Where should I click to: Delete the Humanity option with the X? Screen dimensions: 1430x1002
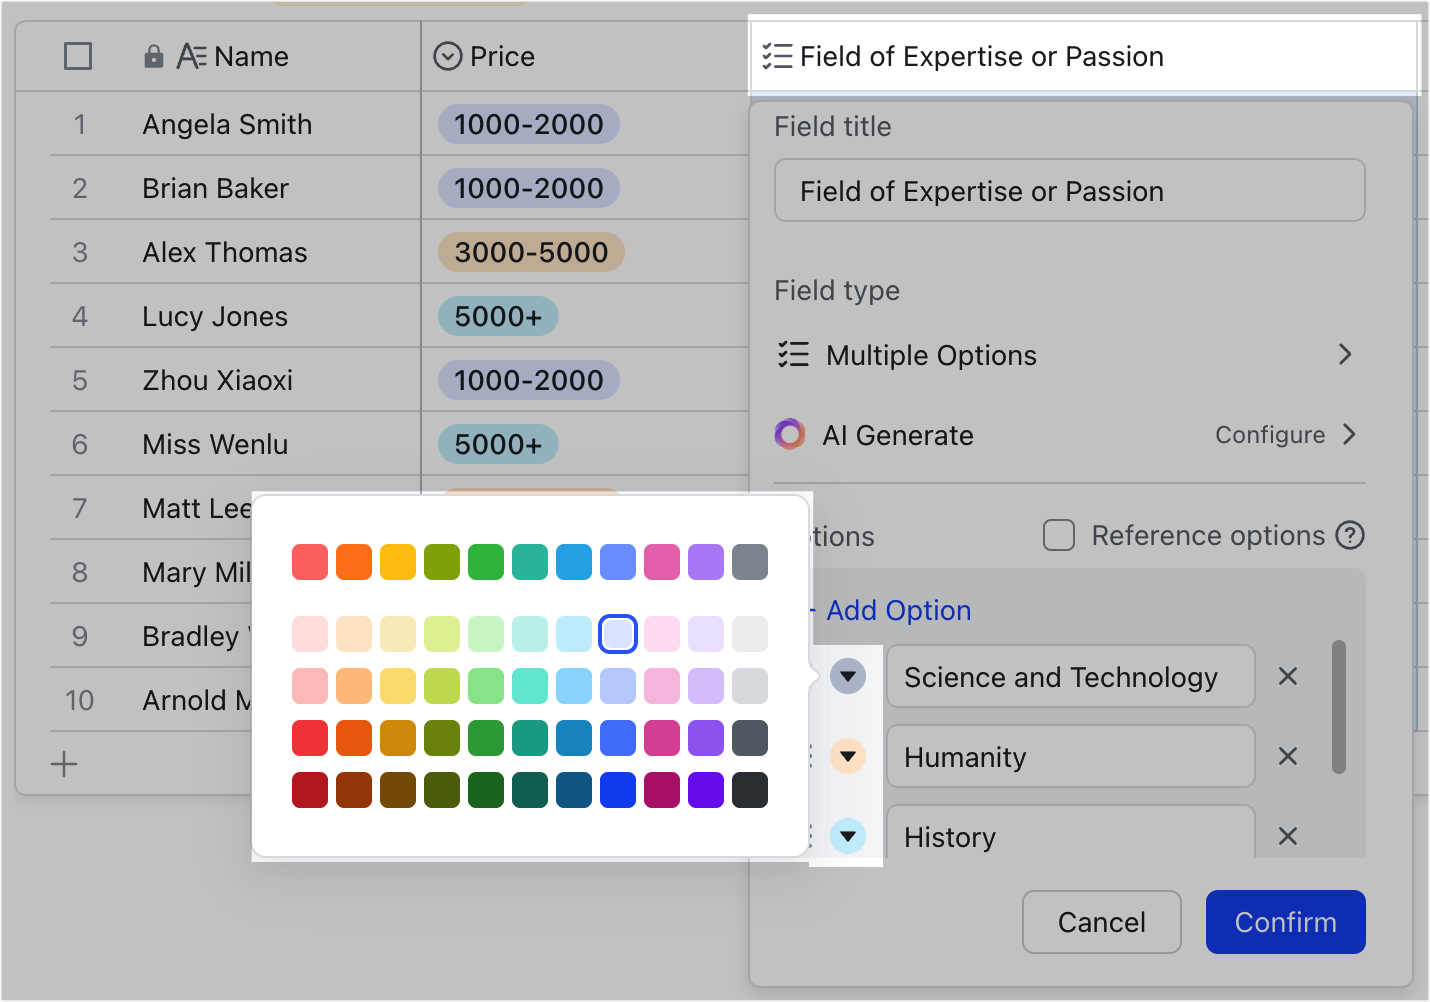(x=1288, y=757)
